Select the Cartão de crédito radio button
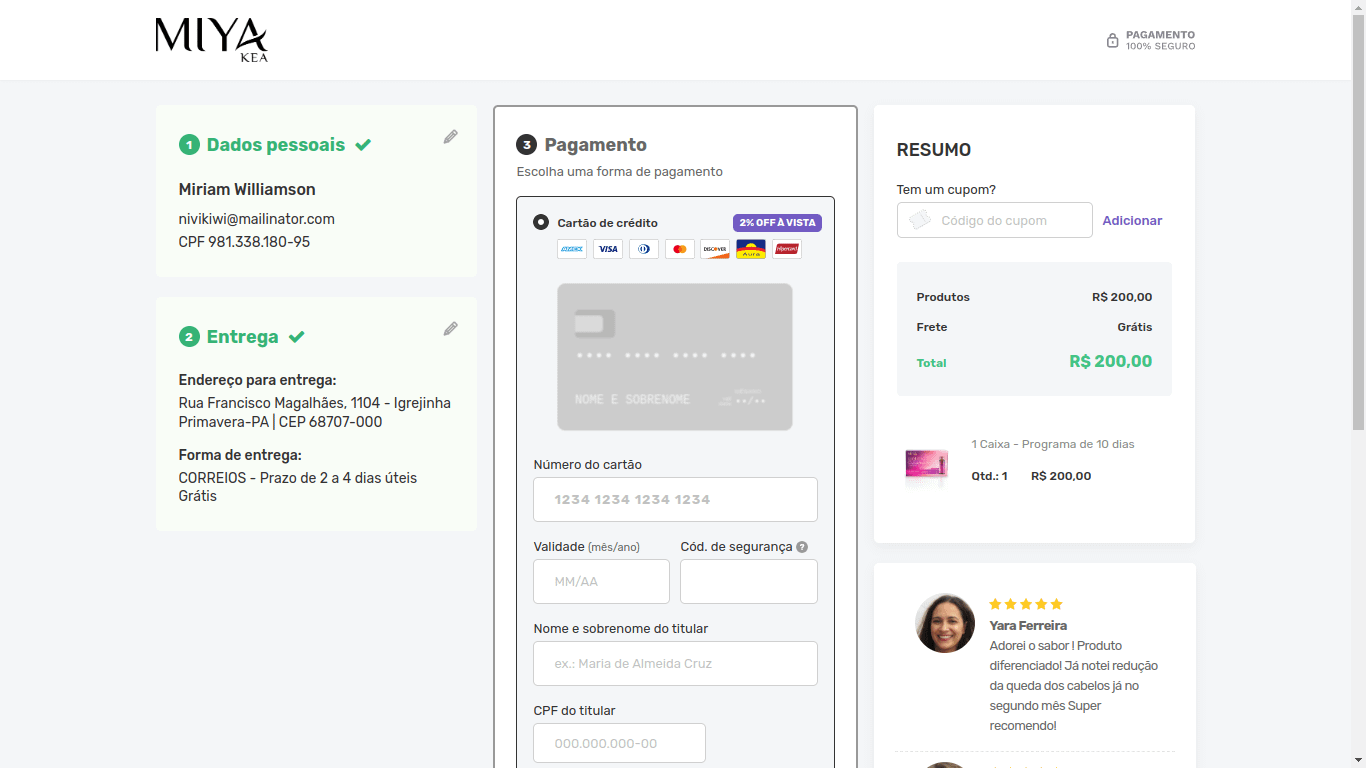This screenshot has width=1366, height=768. coord(541,222)
